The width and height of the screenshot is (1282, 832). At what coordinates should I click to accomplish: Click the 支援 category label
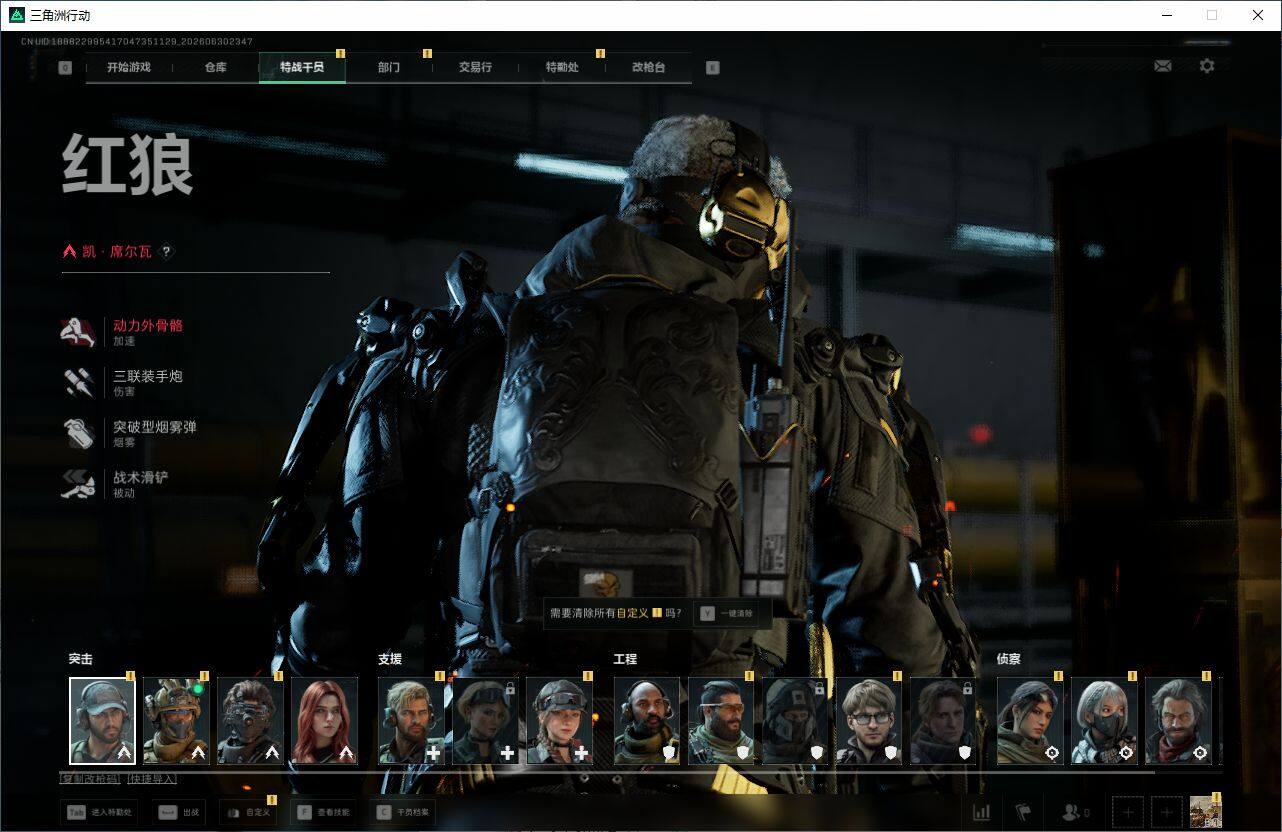tap(390, 659)
